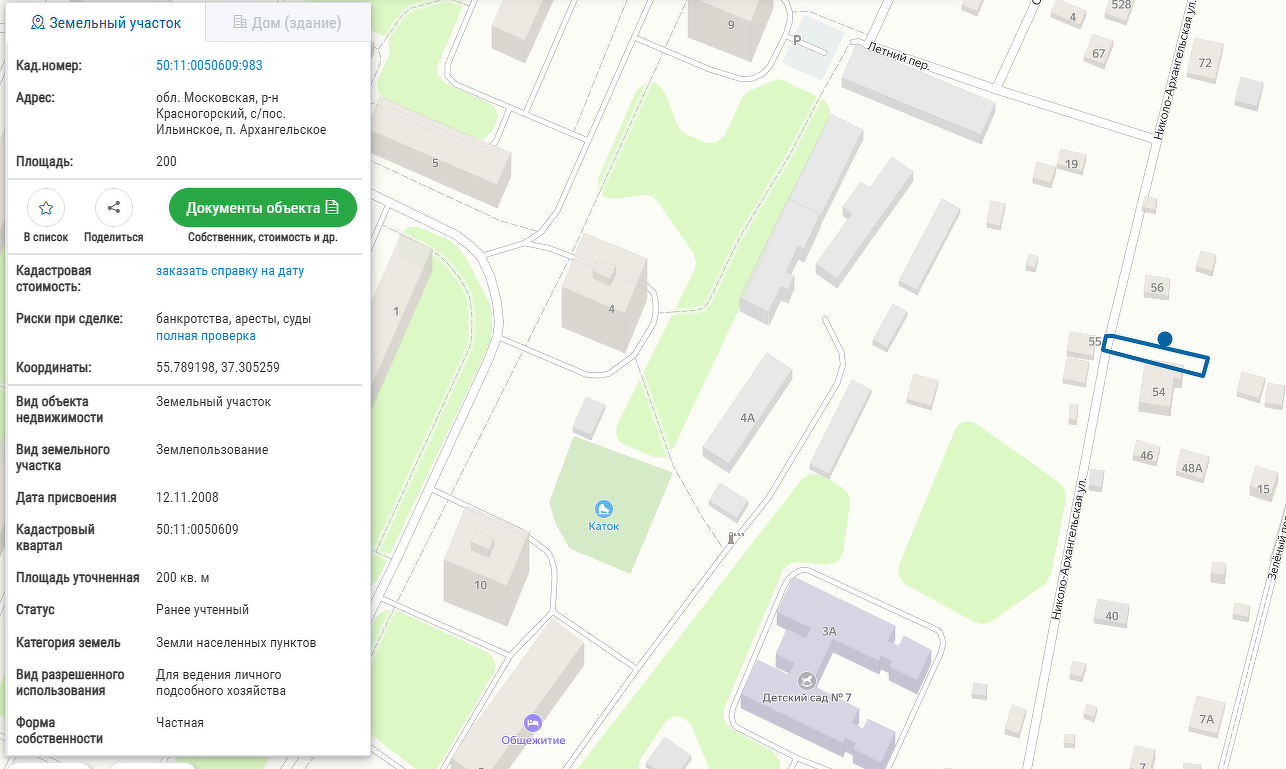Screen dimensions: 1286x769
Task: Click the Общежитие dormitory bed icon
Action: pos(533,722)
